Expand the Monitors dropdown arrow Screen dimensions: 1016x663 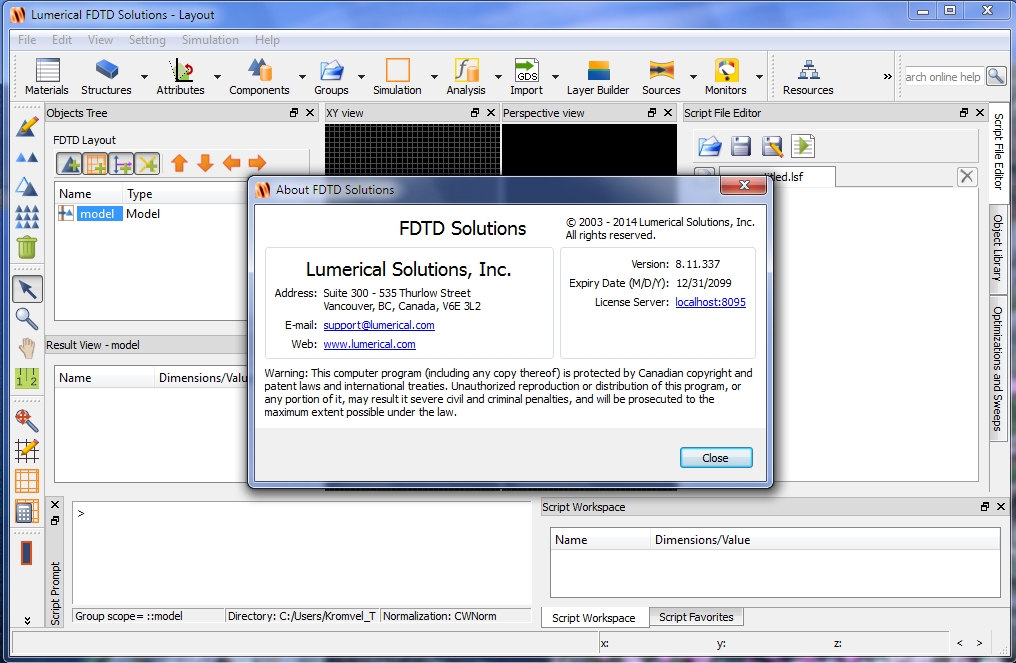pyautogui.click(x=759, y=77)
